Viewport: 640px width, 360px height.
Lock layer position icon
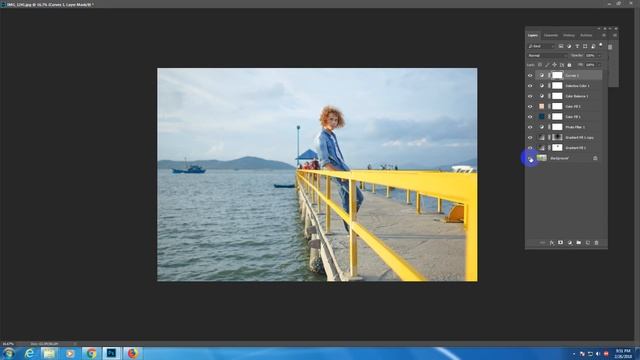coord(554,65)
